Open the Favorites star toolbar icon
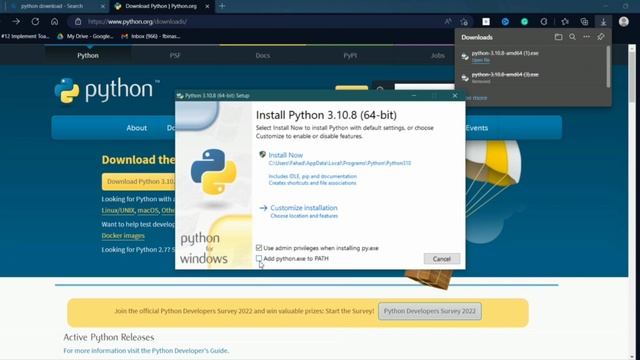The width and height of the screenshot is (640, 360). [565, 22]
